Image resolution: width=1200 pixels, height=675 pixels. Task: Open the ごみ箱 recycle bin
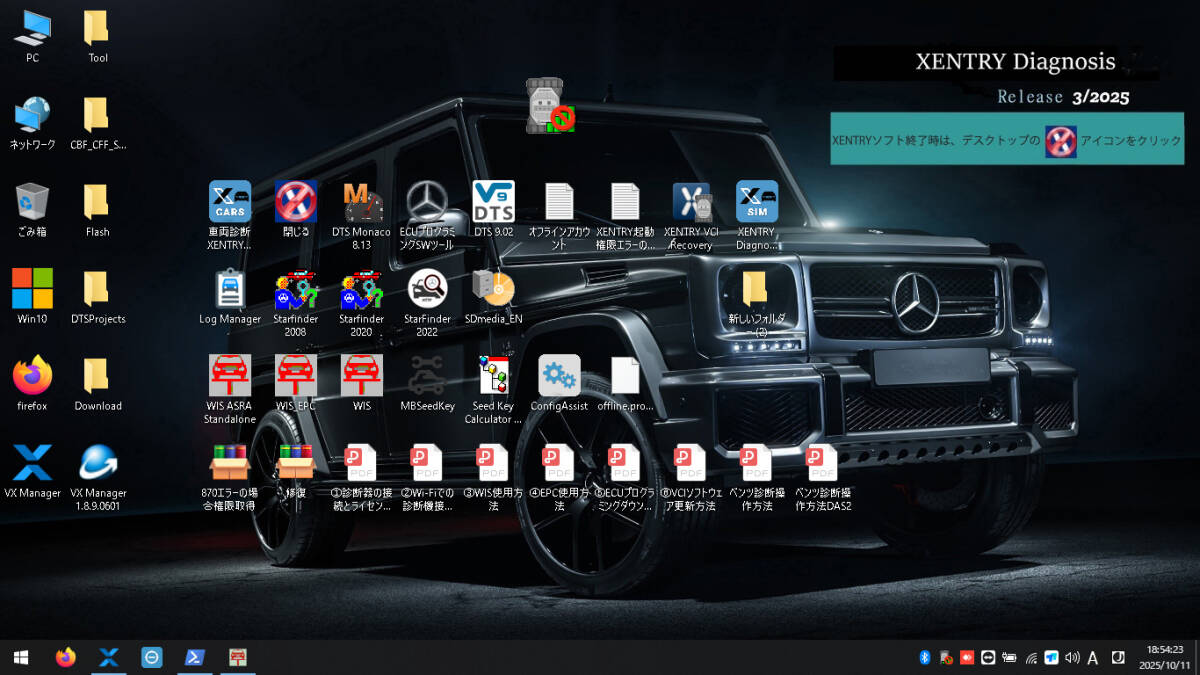[32, 209]
